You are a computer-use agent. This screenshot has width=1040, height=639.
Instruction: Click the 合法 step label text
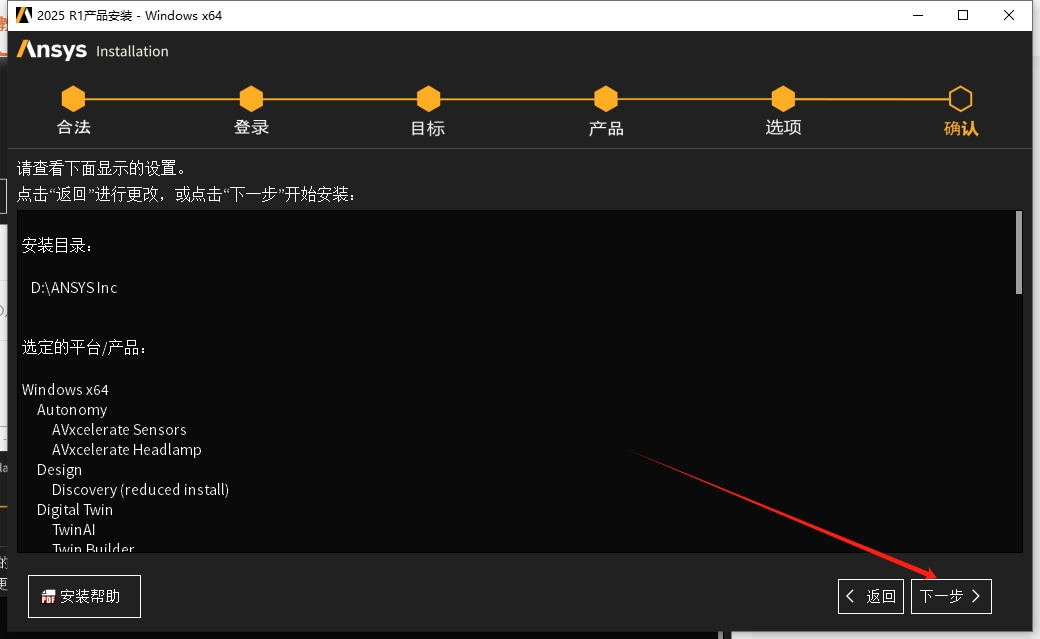(73, 127)
